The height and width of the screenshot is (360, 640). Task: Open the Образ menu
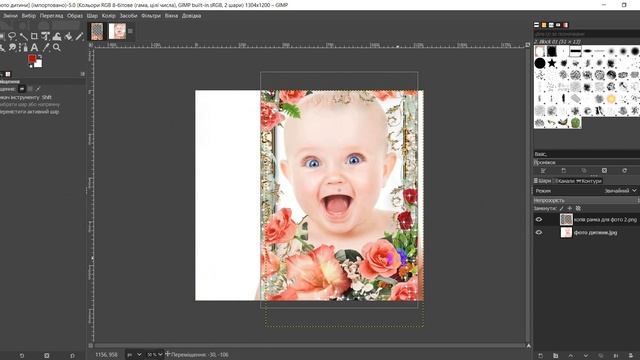[75, 16]
